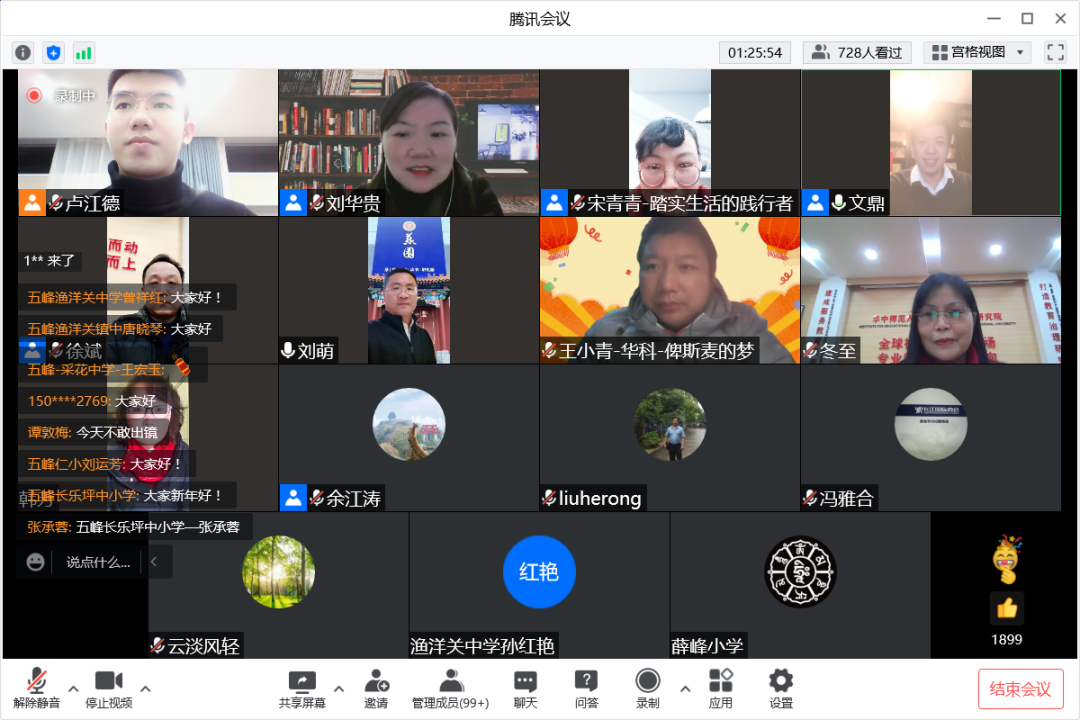The image size is (1080, 720).
Task: Open 宫格视图 layout dropdown
Action: pyautogui.click(x=976, y=52)
